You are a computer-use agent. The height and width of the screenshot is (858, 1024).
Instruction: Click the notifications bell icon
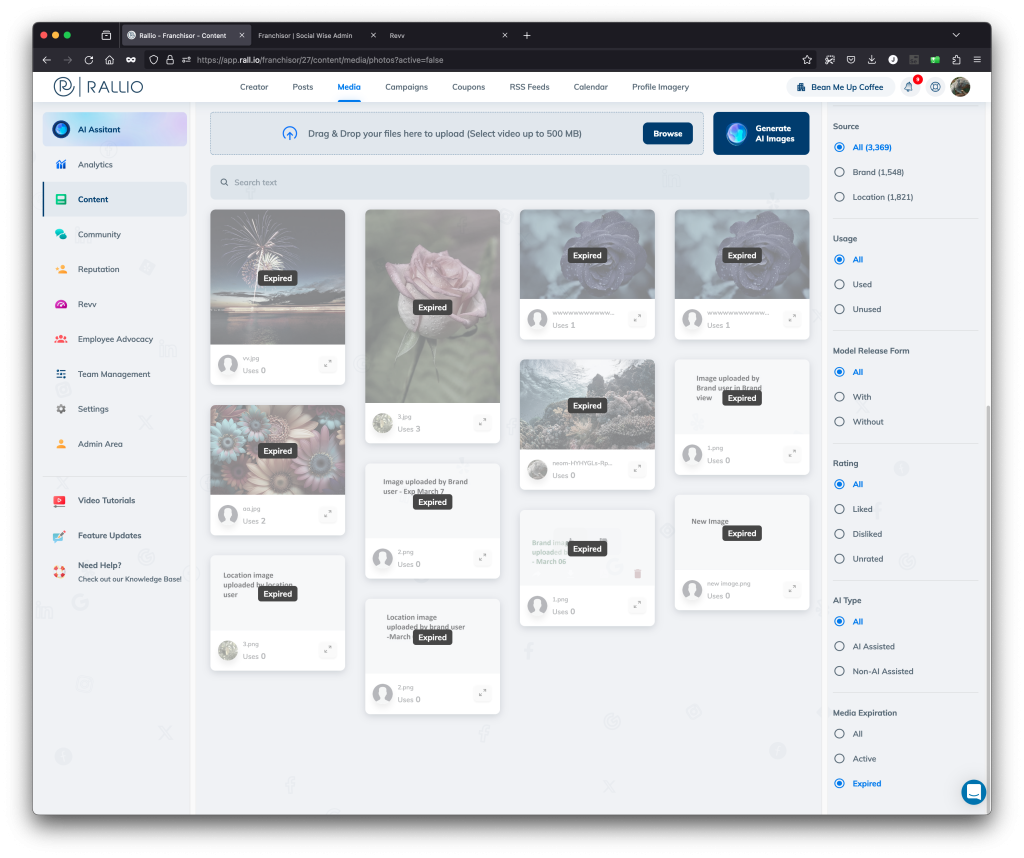(x=908, y=87)
